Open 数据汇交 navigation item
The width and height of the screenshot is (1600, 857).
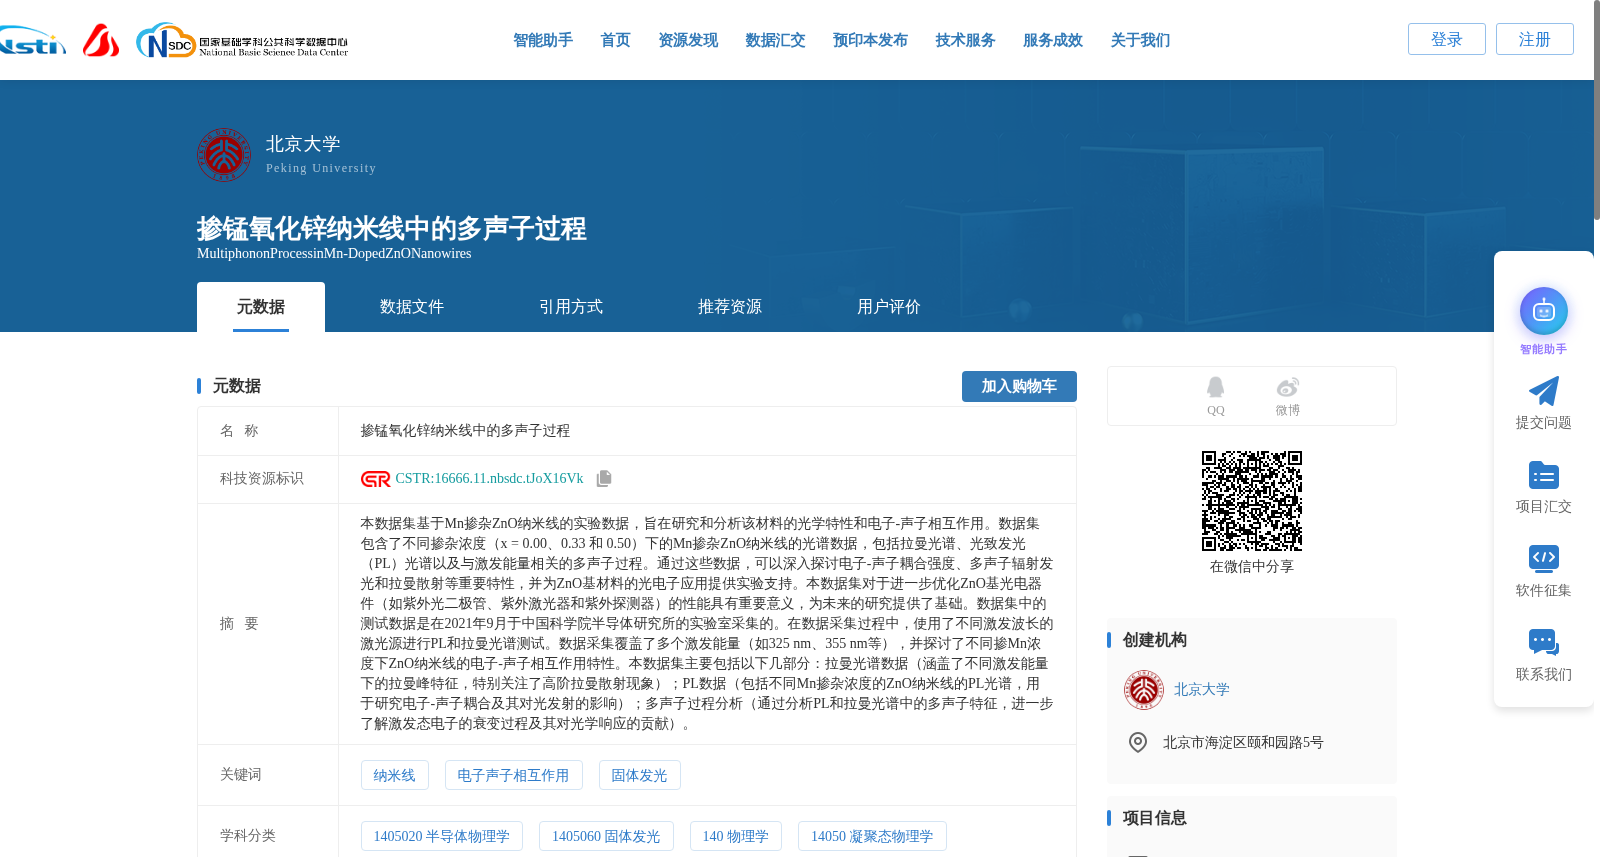(x=775, y=40)
